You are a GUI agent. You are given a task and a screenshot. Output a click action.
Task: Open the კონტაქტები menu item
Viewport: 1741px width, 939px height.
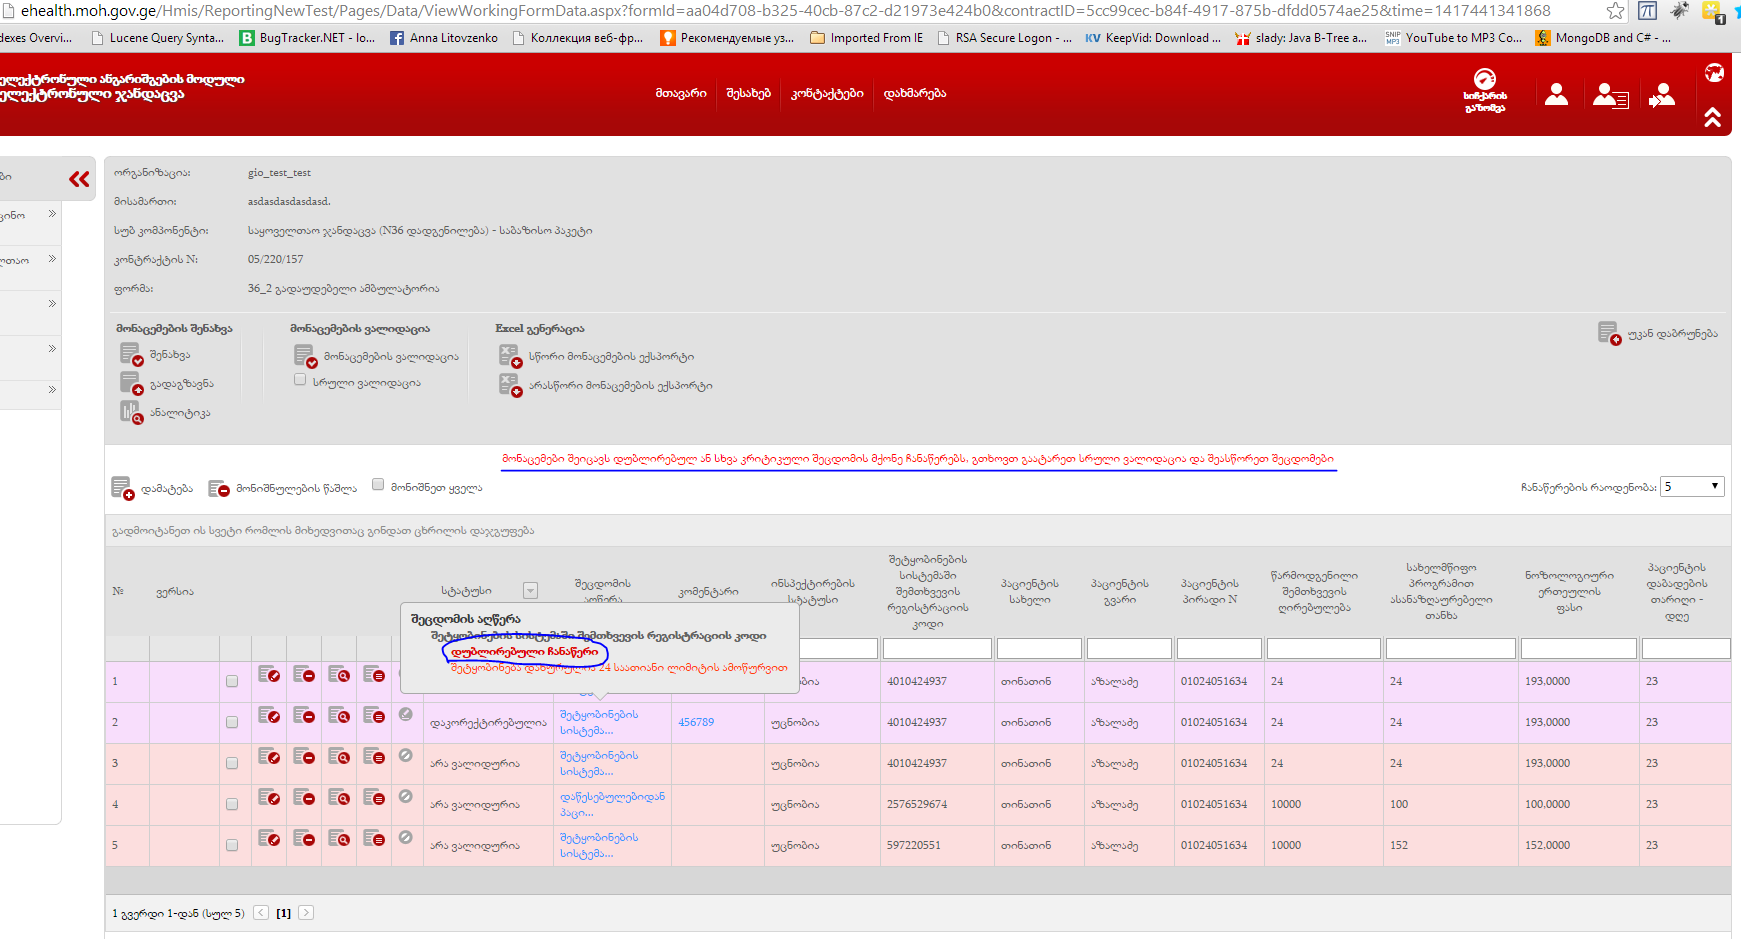click(827, 93)
